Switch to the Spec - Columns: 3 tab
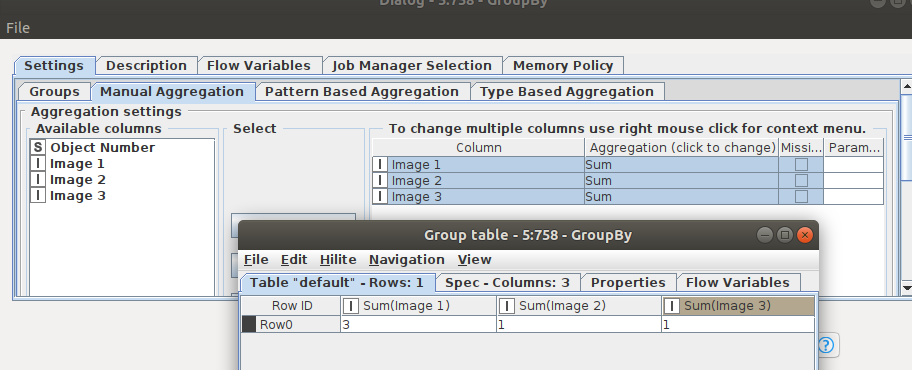912x370 pixels. tap(507, 283)
